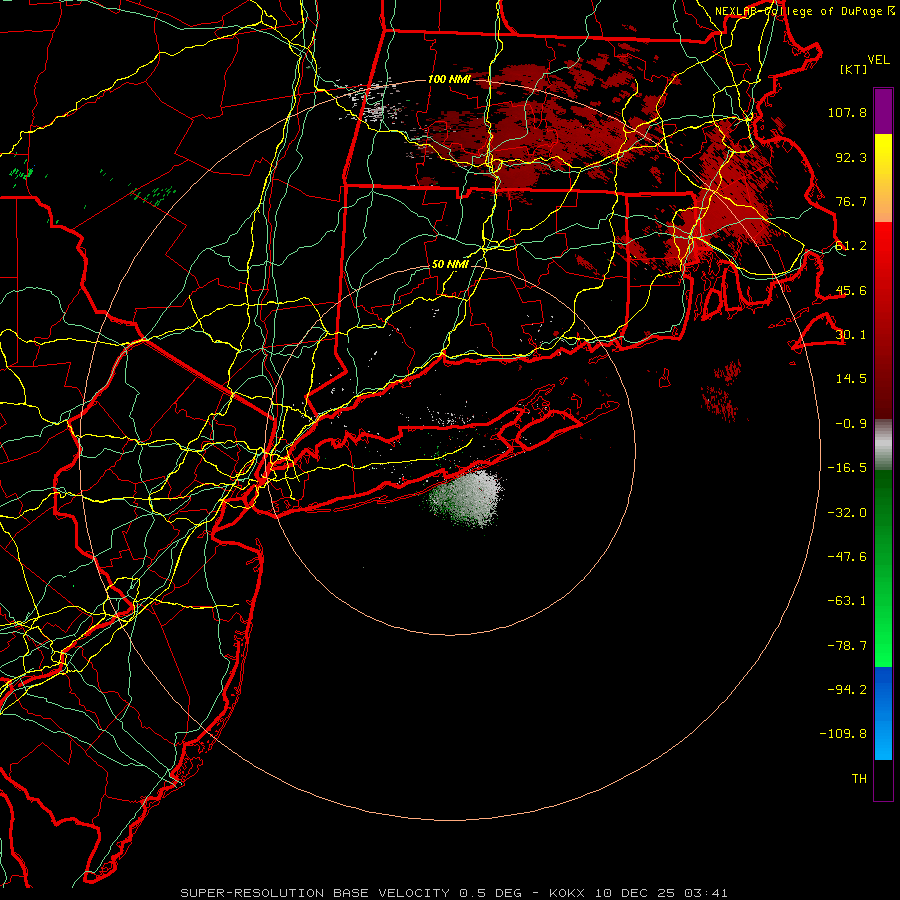Click the -0.9 velocity scale value
Image resolution: width=900 pixels, height=900 pixels.
pos(851,424)
